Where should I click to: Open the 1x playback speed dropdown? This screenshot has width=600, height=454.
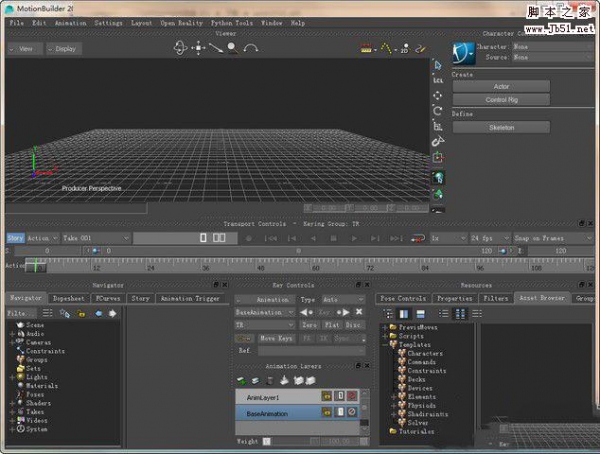(x=448, y=238)
